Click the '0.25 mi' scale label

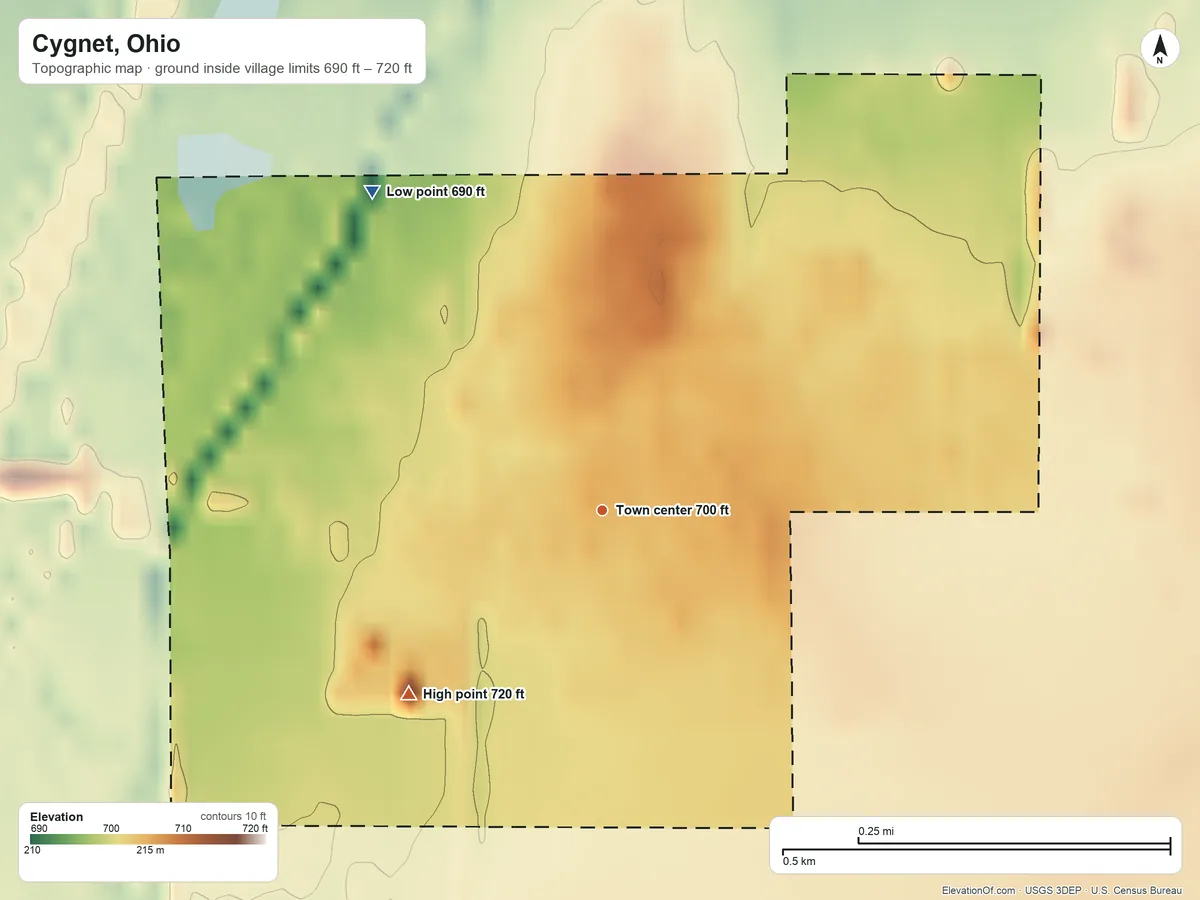(x=876, y=832)
